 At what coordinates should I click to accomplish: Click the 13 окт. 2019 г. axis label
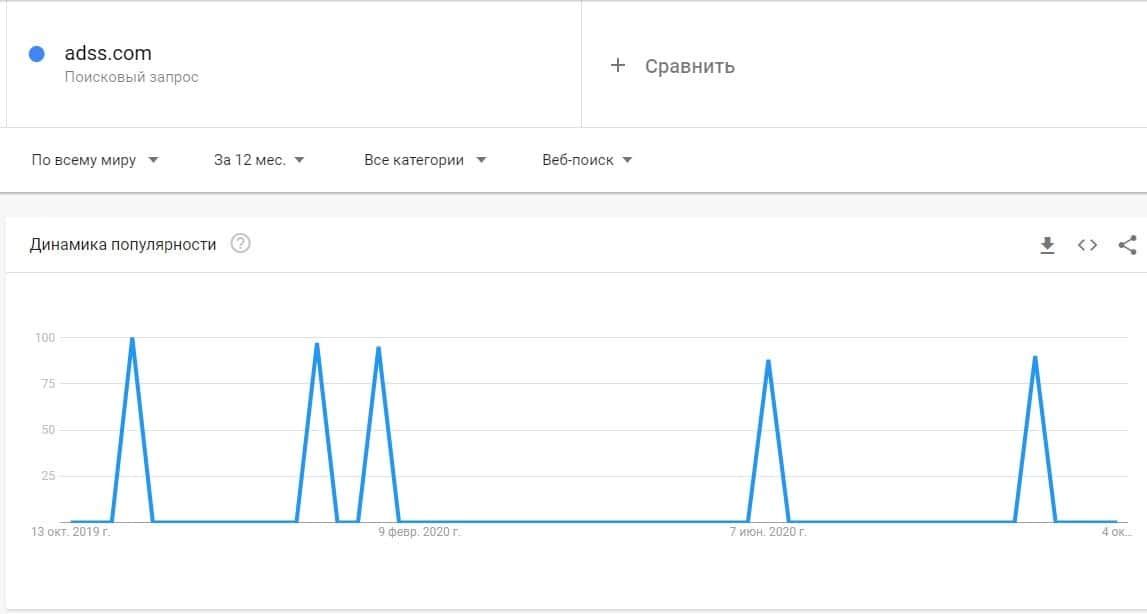71,532
